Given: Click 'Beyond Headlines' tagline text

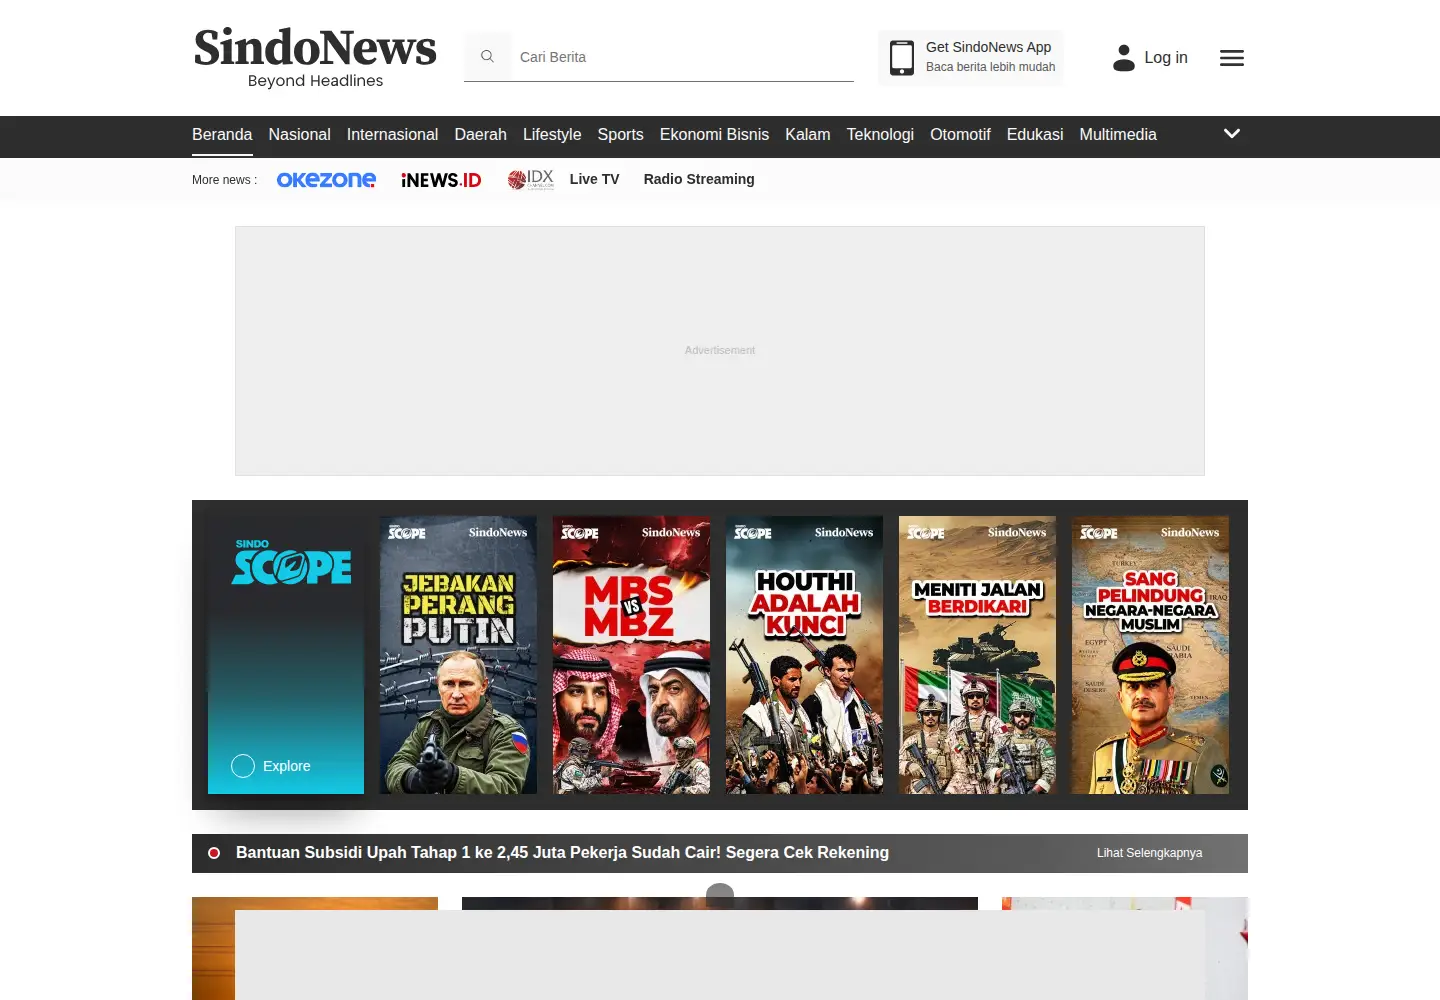Looking at the screenshot, I should tap(315, 81).
